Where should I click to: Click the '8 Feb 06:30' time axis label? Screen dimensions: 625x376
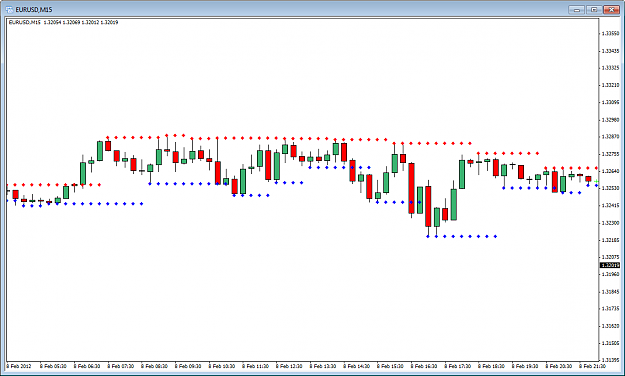point(87,366)
